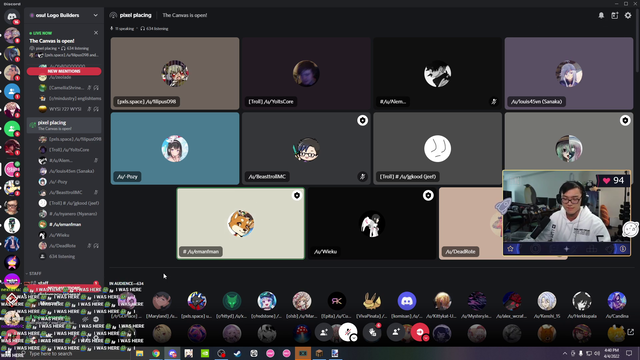640x360 pixels.
Task: Click audience member [komisan] Discord-logo avatar
Action: click(x=407, y=301)
